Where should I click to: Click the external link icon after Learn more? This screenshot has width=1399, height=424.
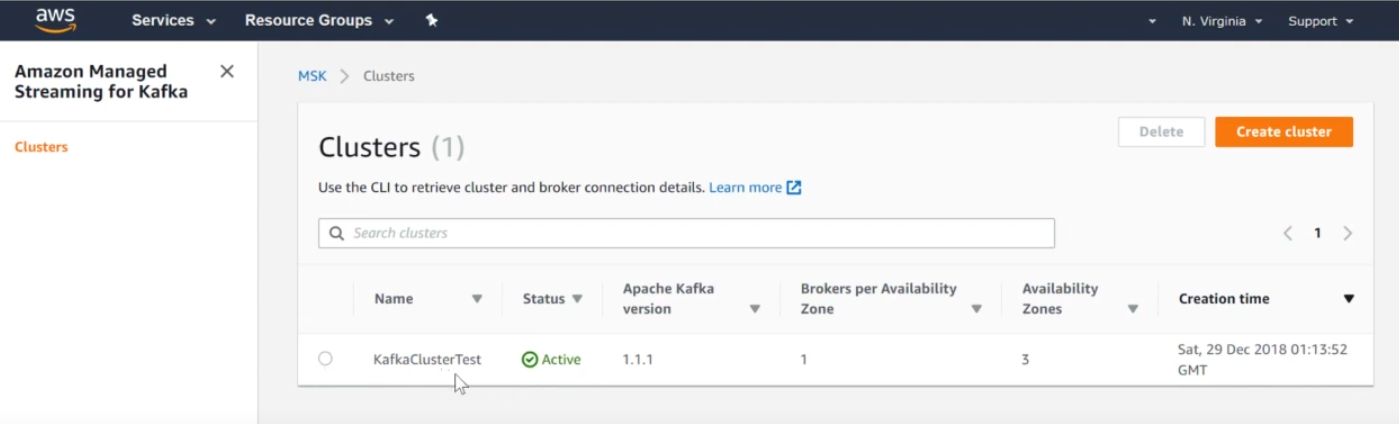(794, 187)
